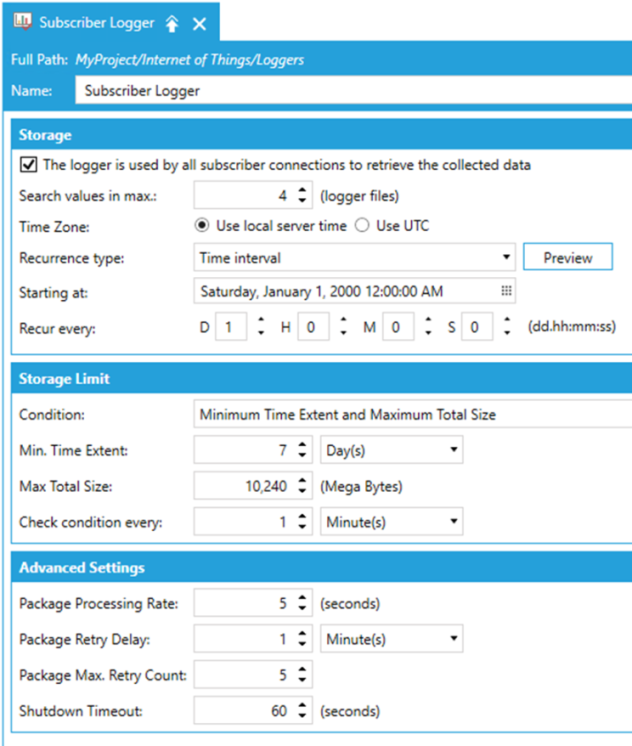Screen dimensions: 632x746
Task: Increase the Package Max. Retry Count value
Action: tap(302, 669)
